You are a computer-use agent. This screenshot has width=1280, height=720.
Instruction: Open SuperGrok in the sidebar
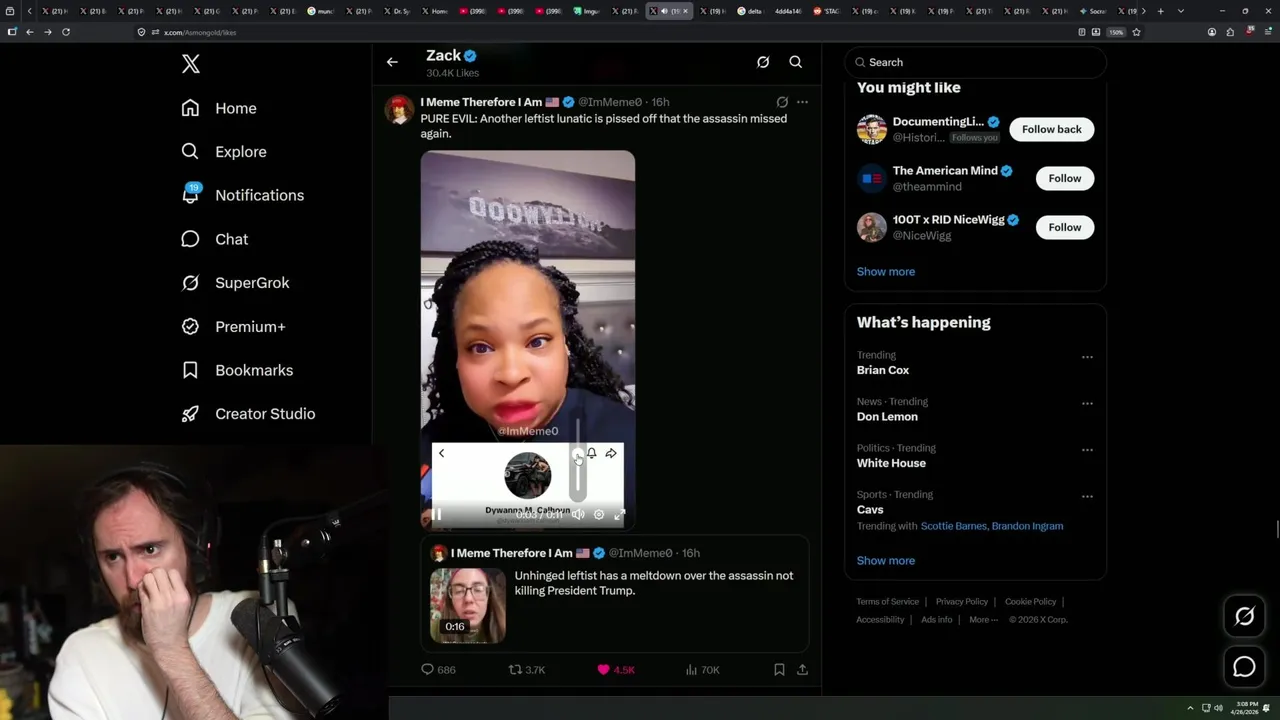(x=235, y=283)
